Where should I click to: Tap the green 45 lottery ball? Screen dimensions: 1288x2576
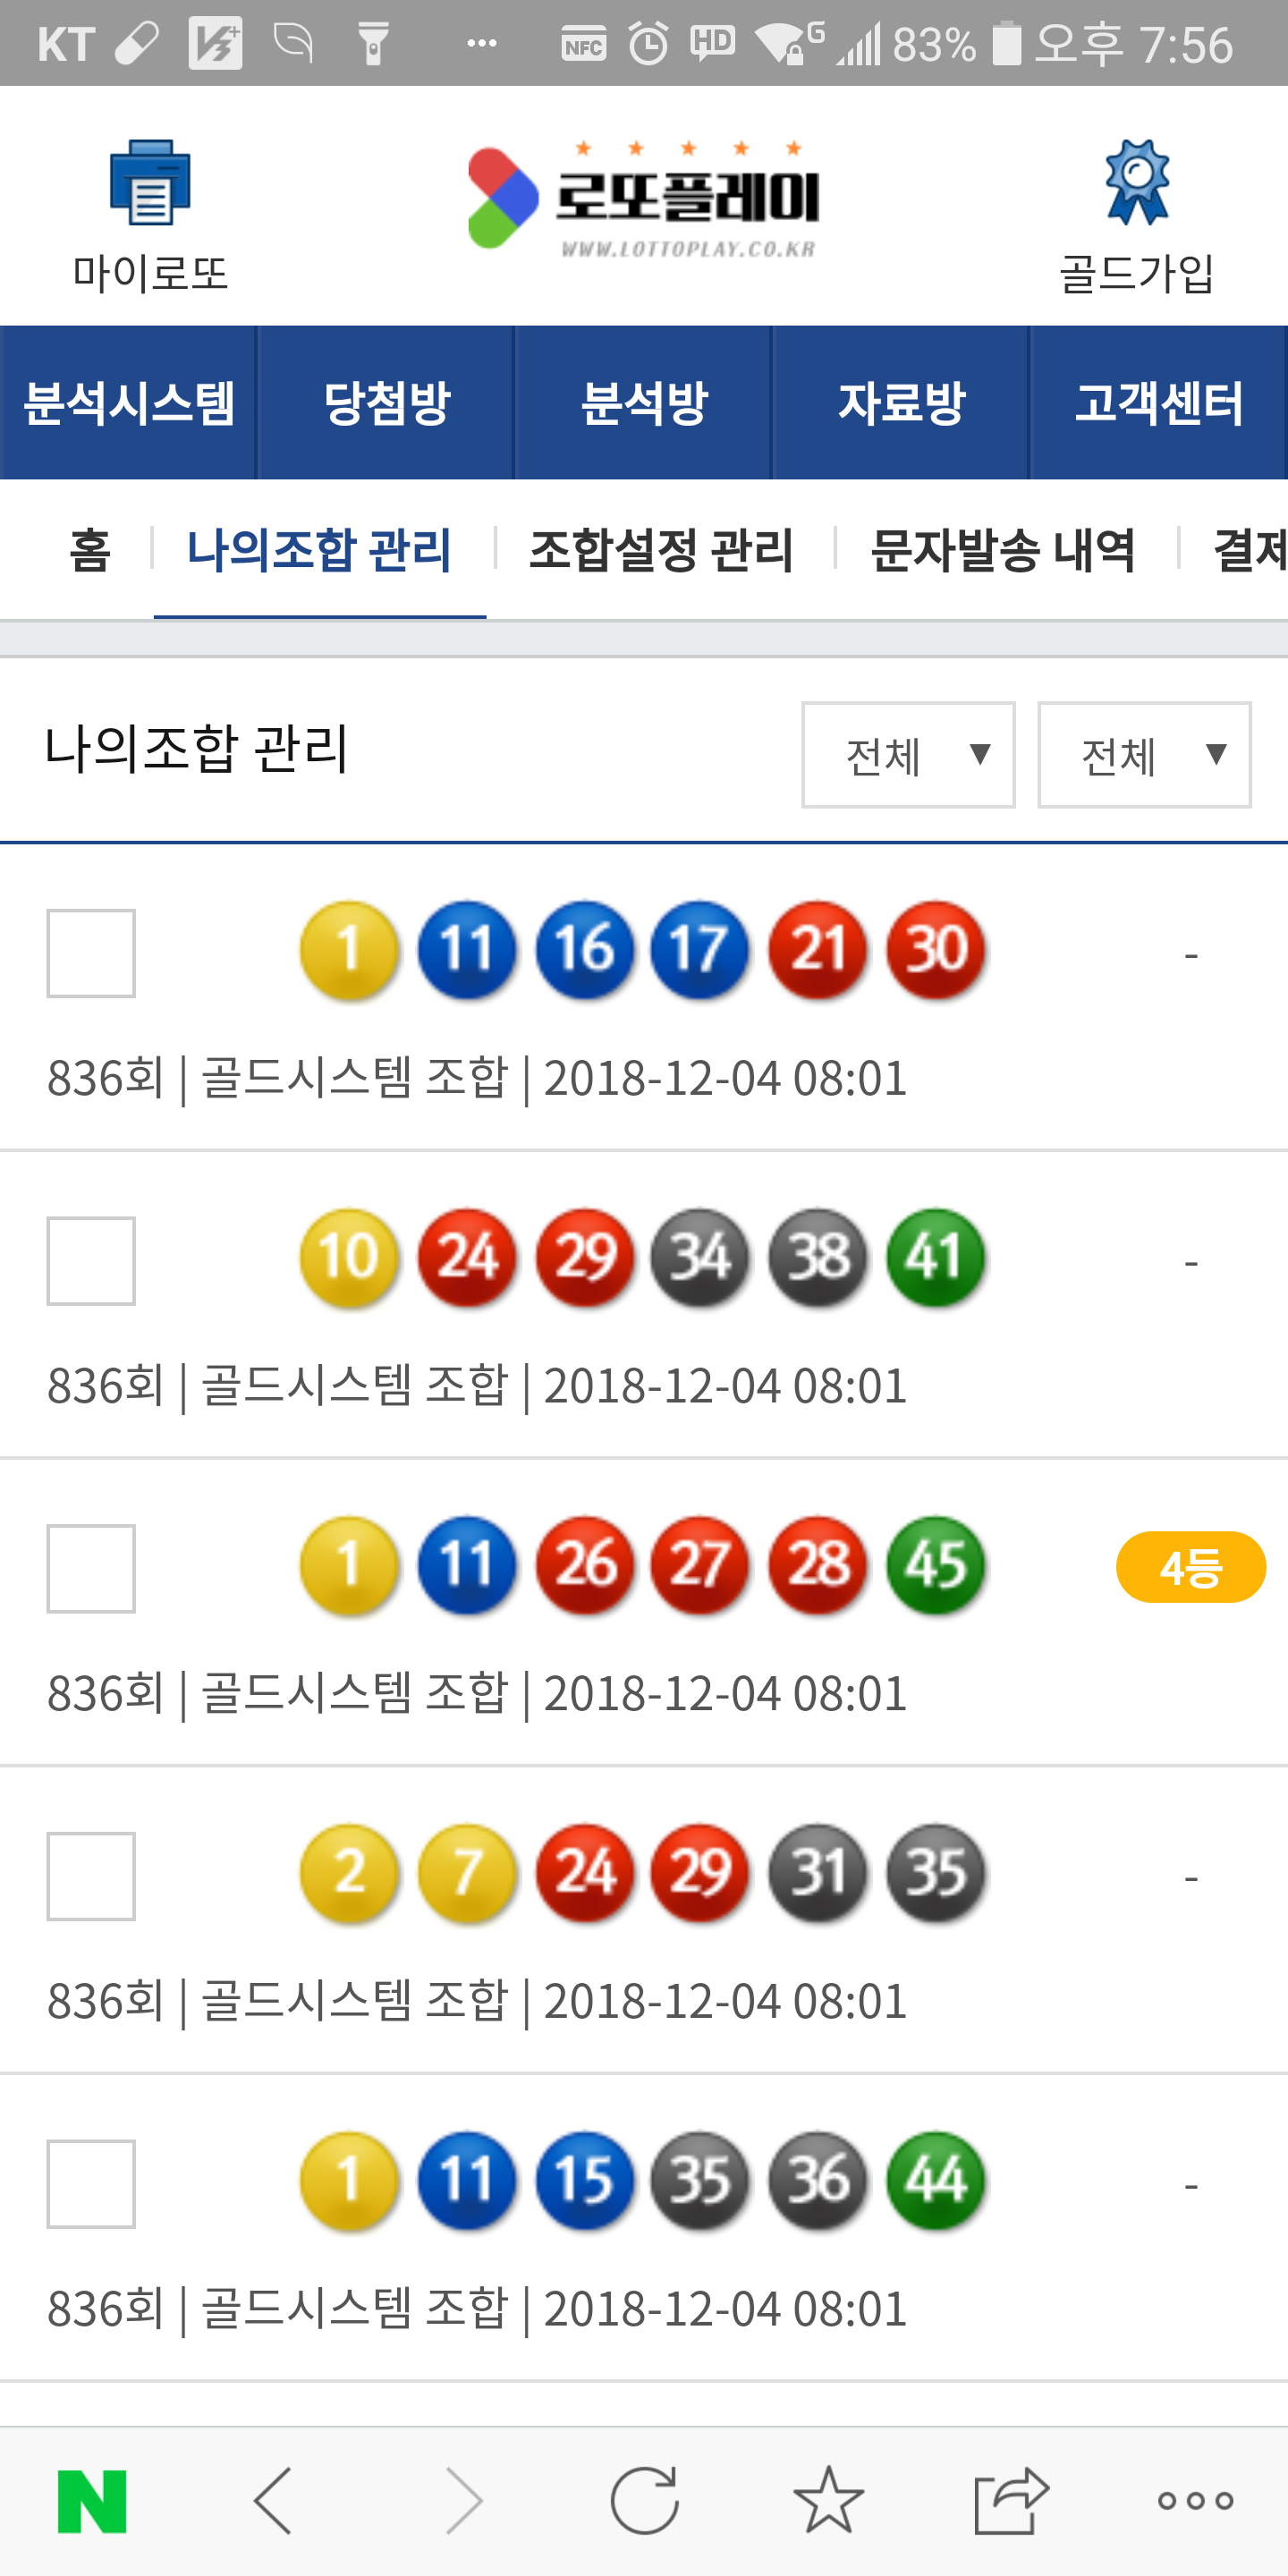tap(936, 1565)
